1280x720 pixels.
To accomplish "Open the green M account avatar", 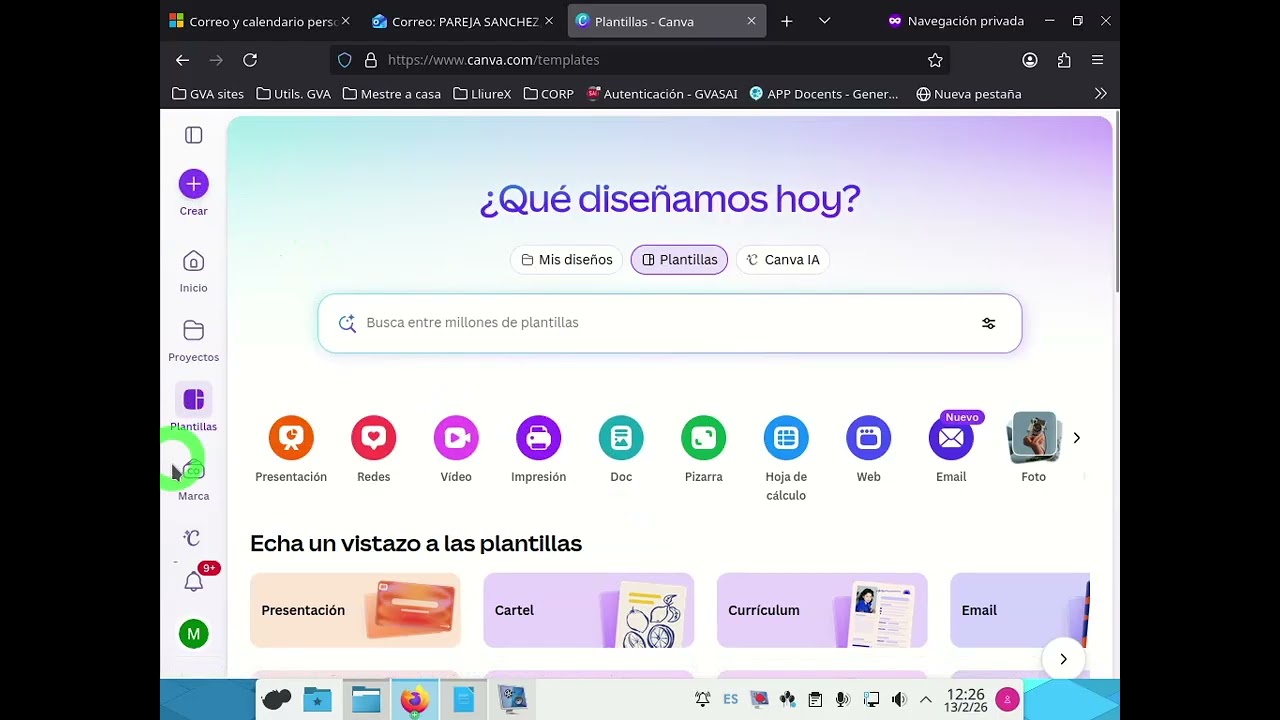I will pyautogui.click(x=194, y=634).
